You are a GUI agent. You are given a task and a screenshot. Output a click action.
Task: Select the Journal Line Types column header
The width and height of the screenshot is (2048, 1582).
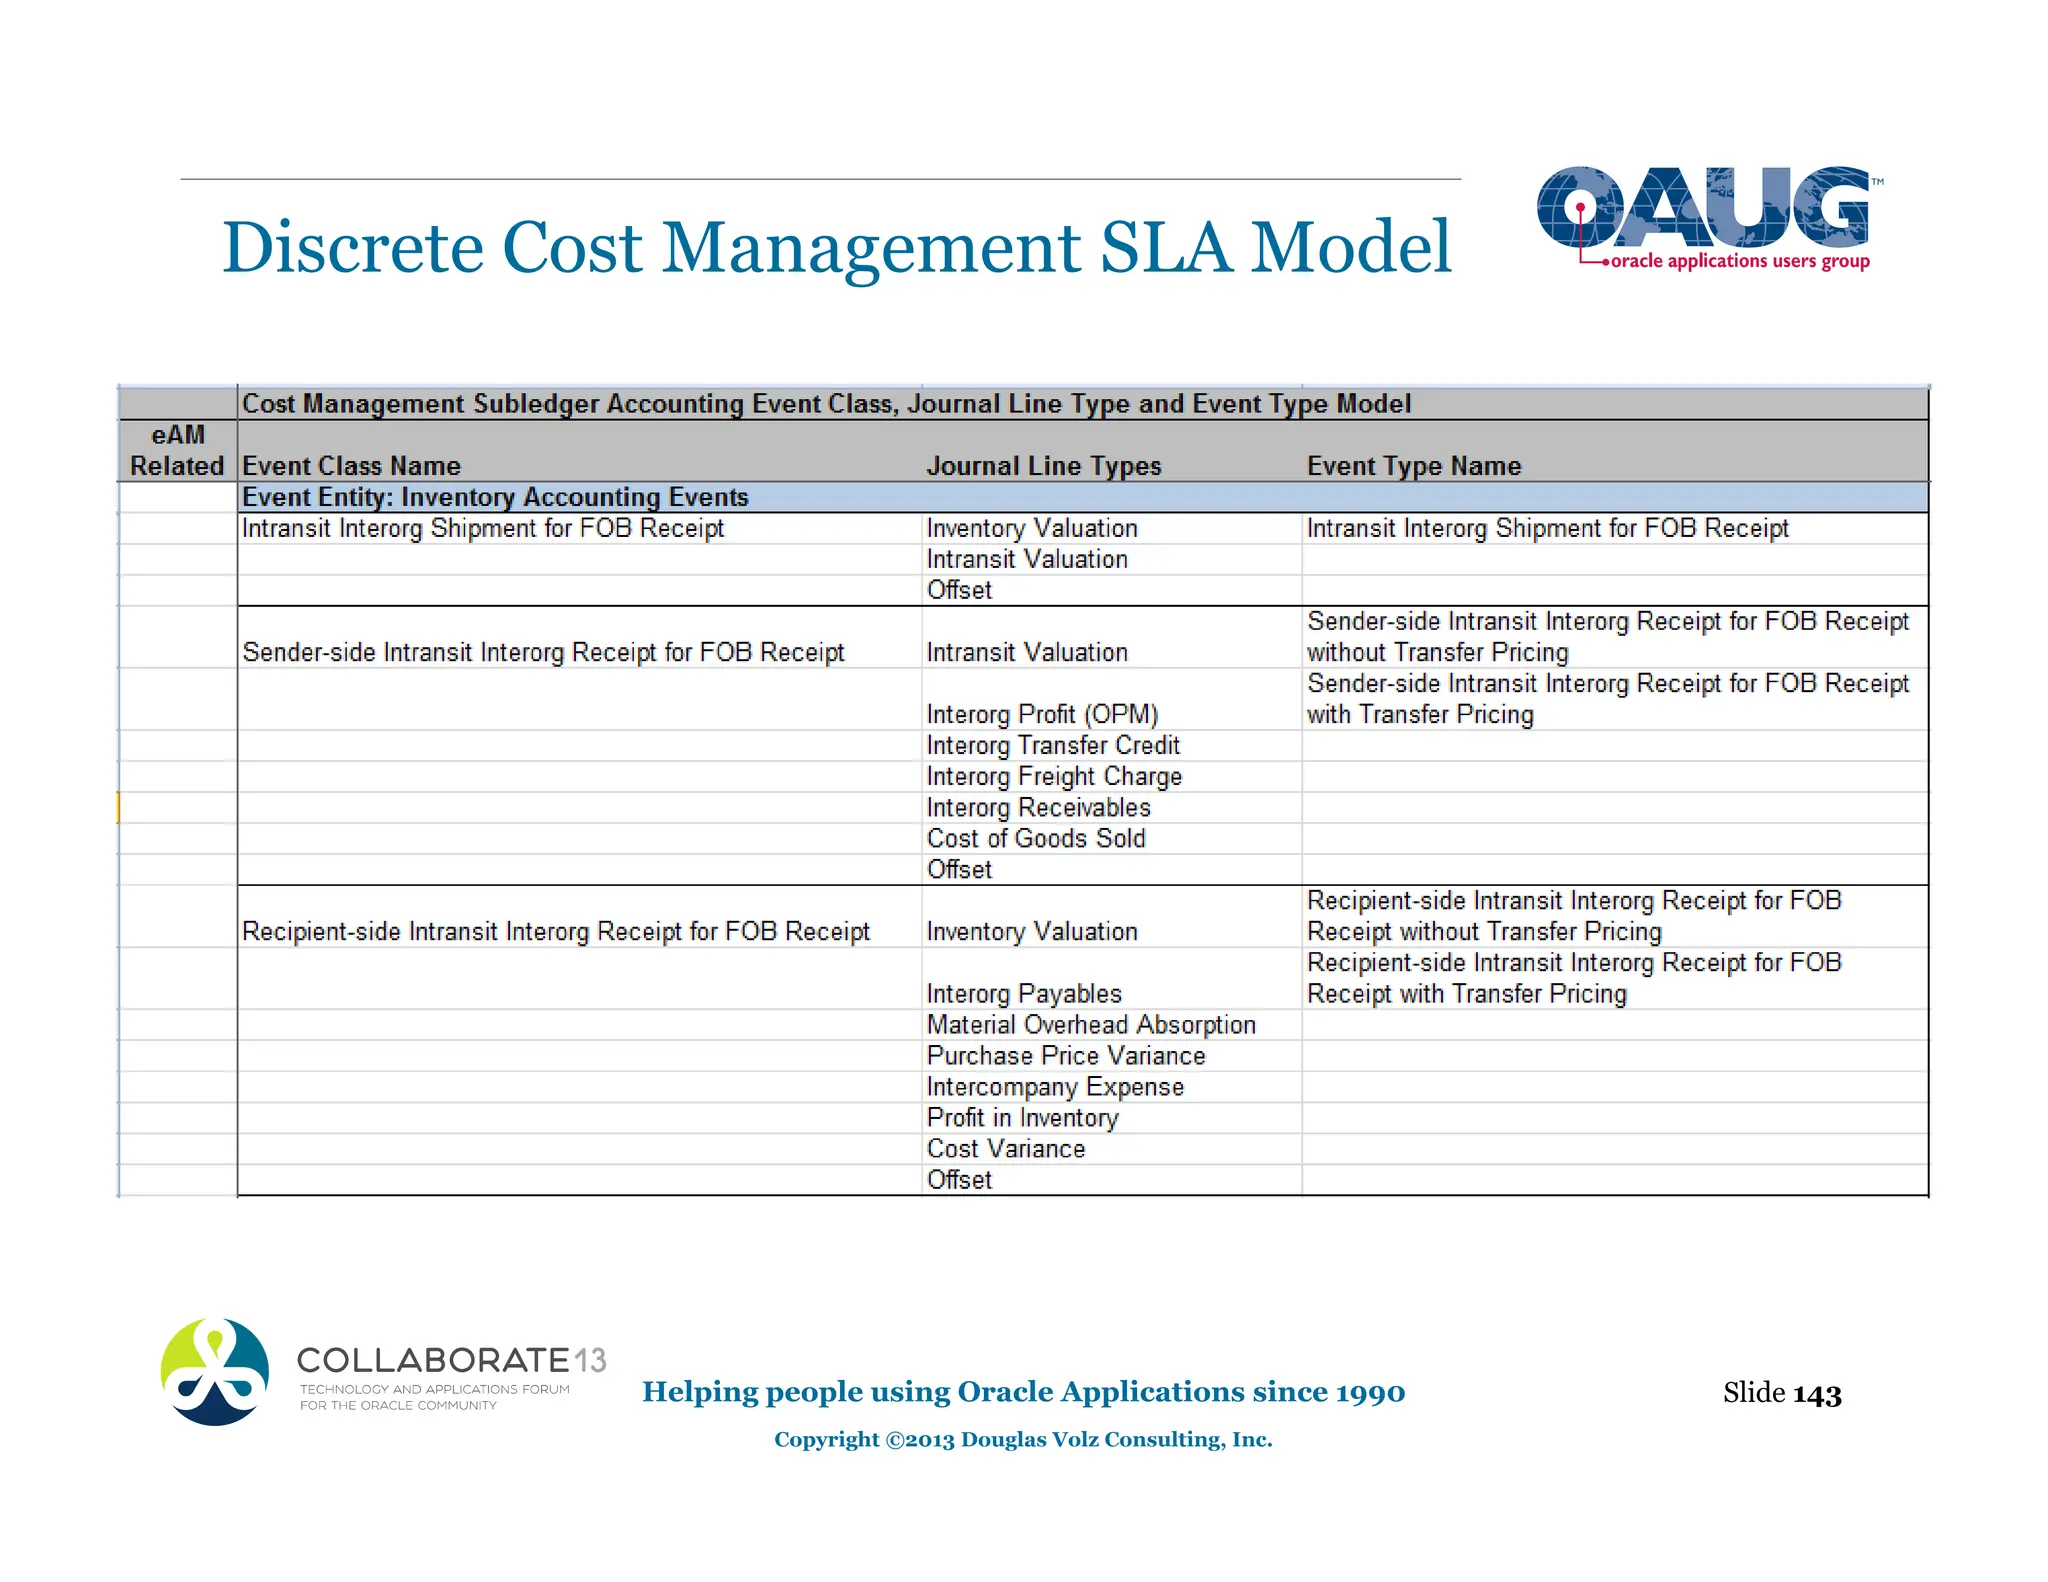point(1043,466)
